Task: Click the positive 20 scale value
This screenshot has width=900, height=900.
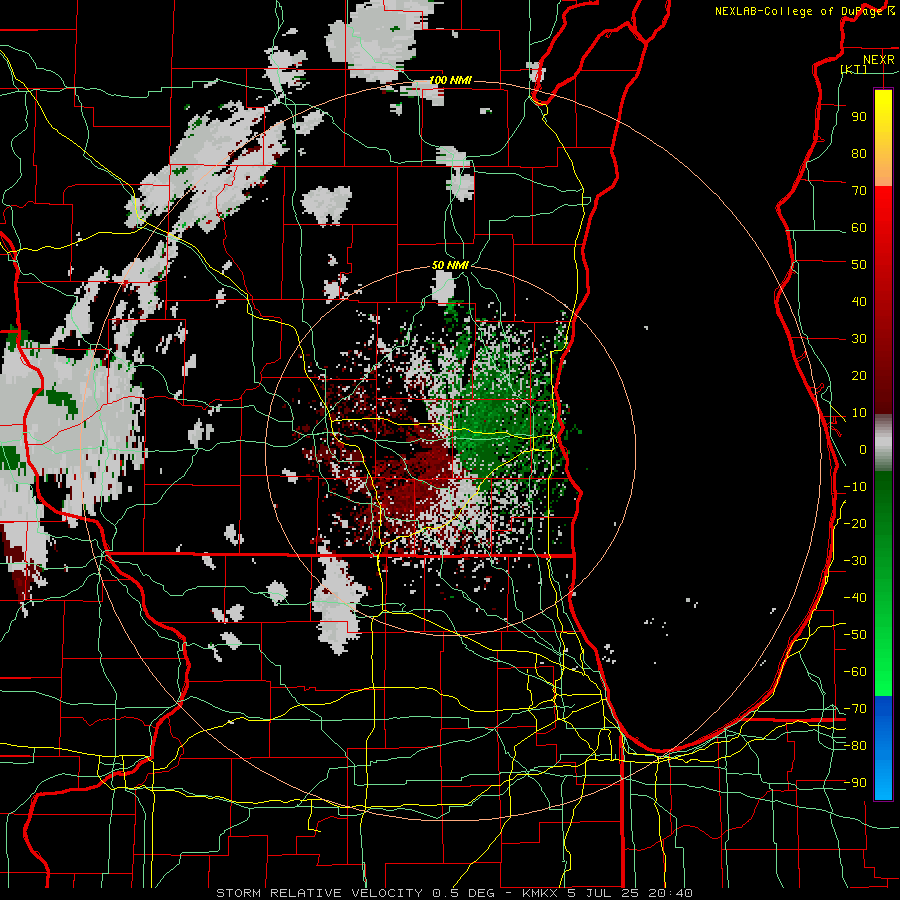Action: pyautogui.click(x=859, y=375)
